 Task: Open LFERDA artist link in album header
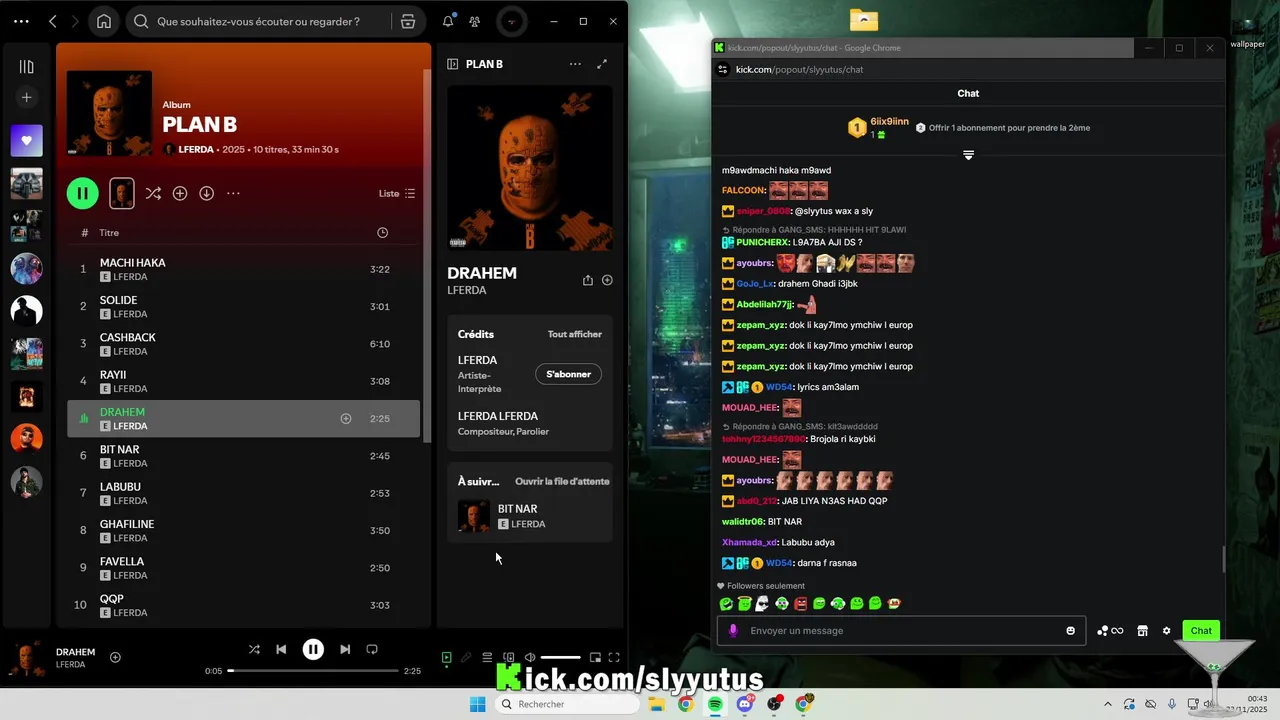[x=196, y=149]
